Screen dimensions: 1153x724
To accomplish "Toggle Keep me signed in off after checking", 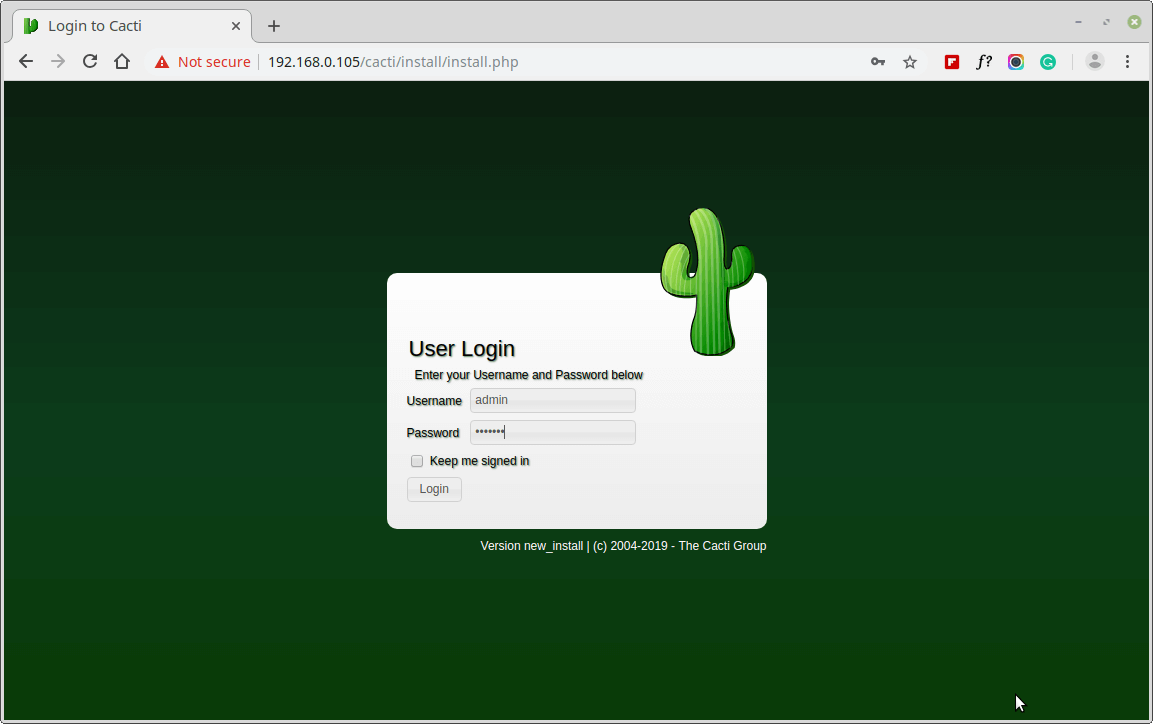I will coord(417,461).
